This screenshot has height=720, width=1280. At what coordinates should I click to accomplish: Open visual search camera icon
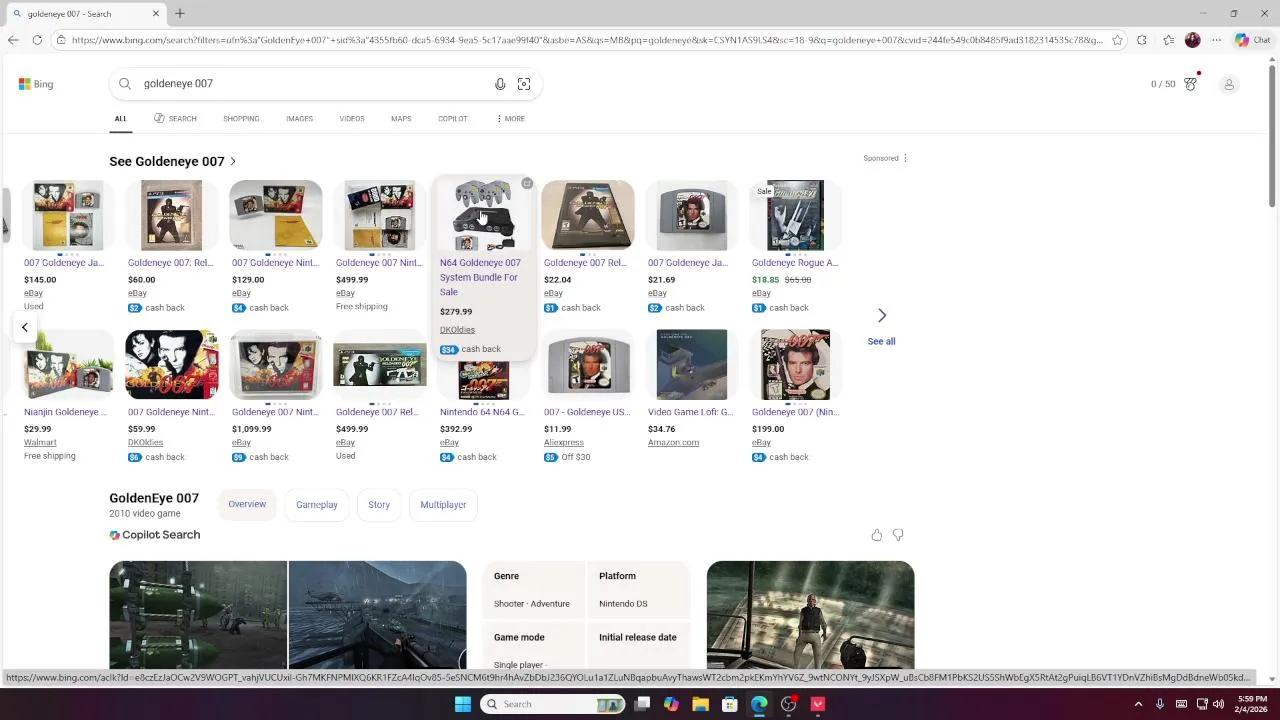coord(524,84)
